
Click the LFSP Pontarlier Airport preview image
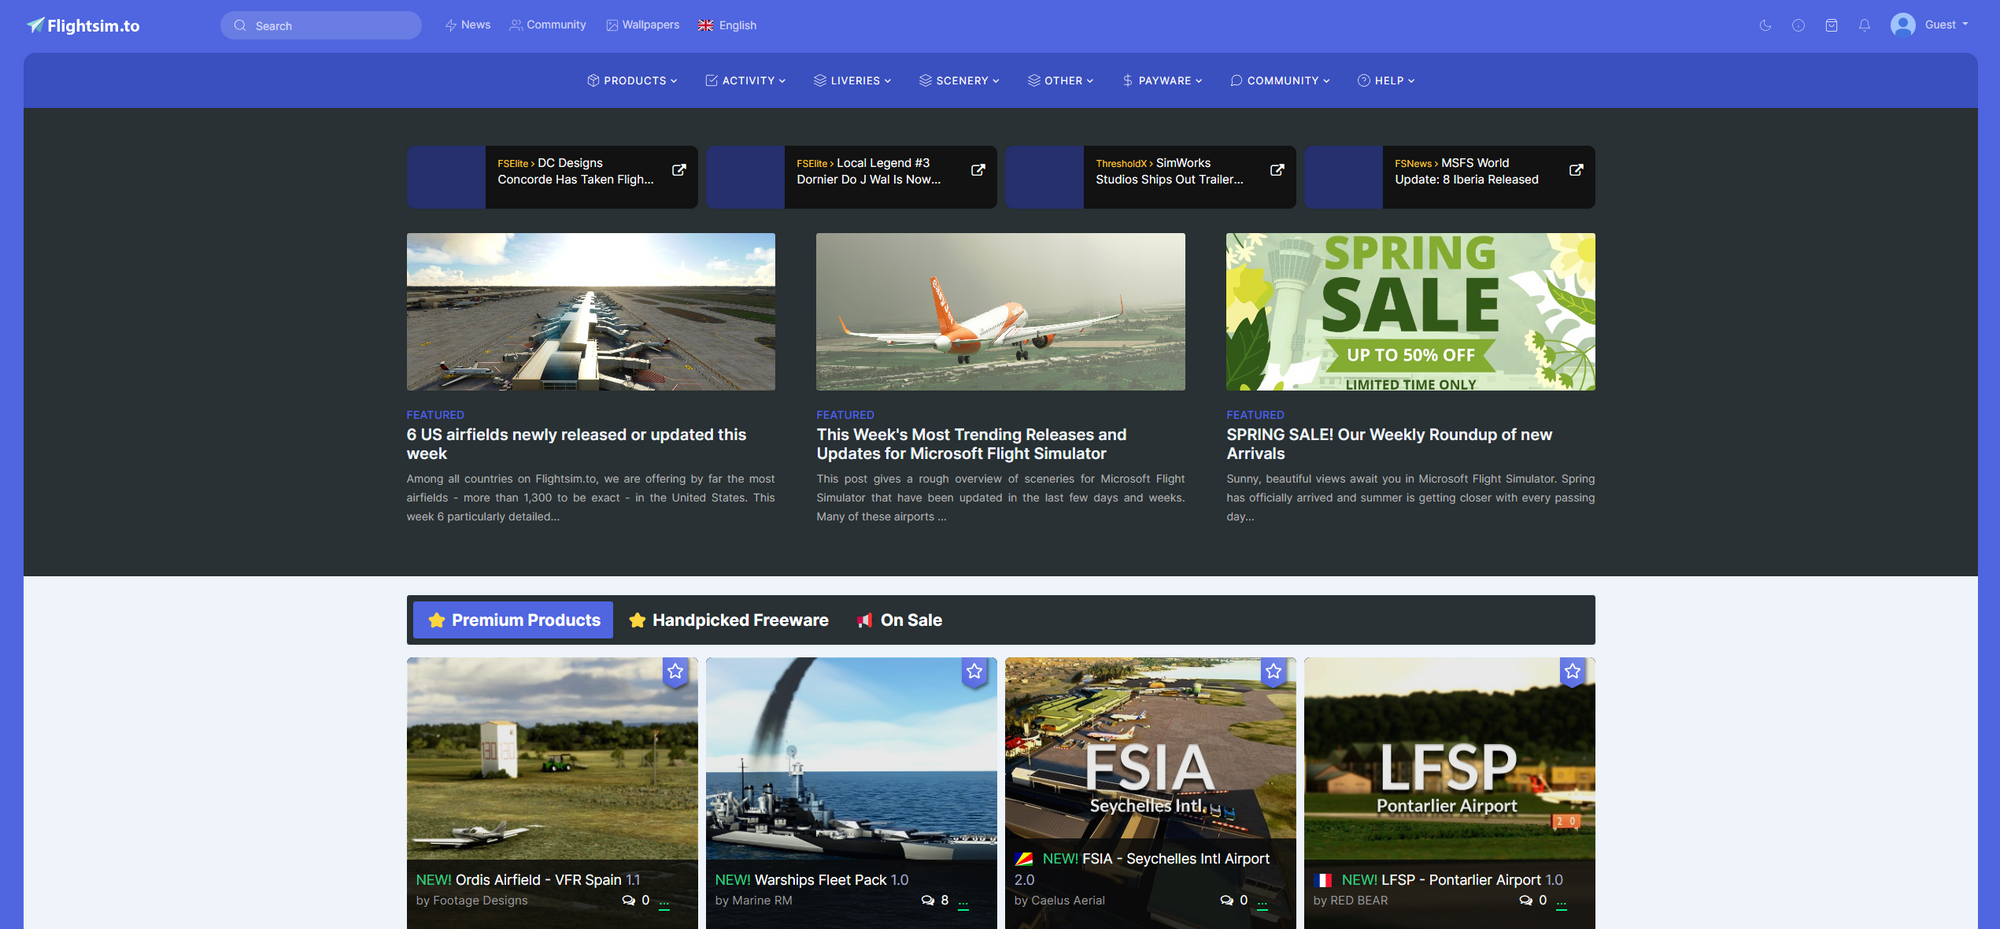[x=1449, y=759]
